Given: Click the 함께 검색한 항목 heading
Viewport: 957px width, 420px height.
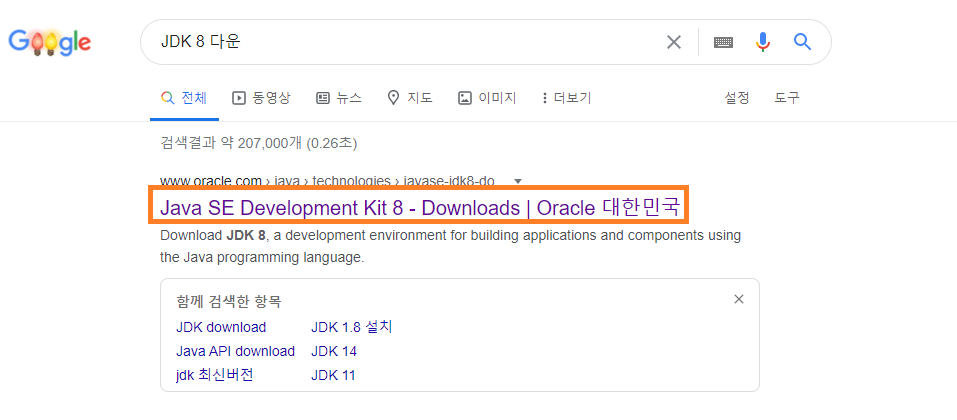Looking at the screenshot, I should [228, 301].
